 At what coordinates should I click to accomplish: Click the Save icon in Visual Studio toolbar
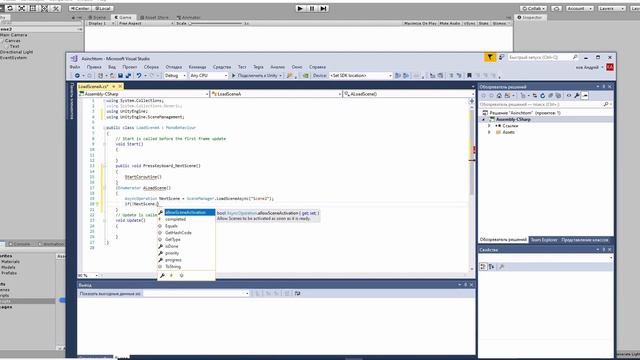pyautogui.click(x=120, y=76)
